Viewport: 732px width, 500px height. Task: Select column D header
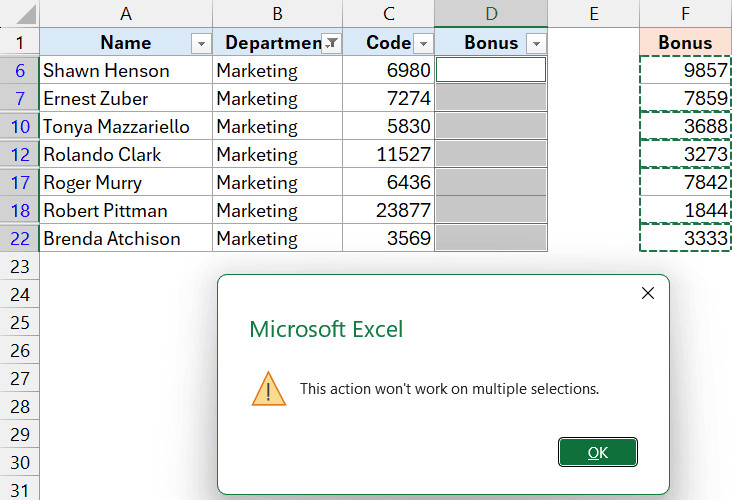click(491, 13)
